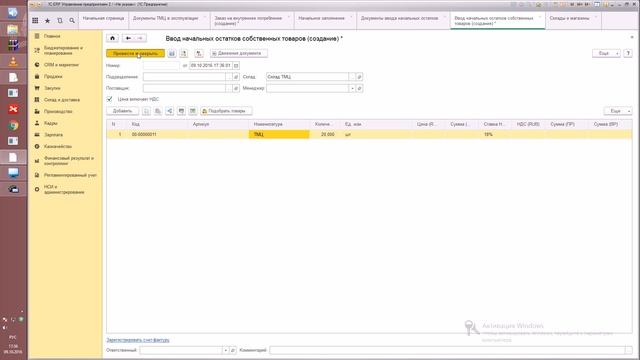The width and height of the screenshot is (640, 360).
Task: Click the second table toolbar icon after Добавить
Action: coord(158,111)
